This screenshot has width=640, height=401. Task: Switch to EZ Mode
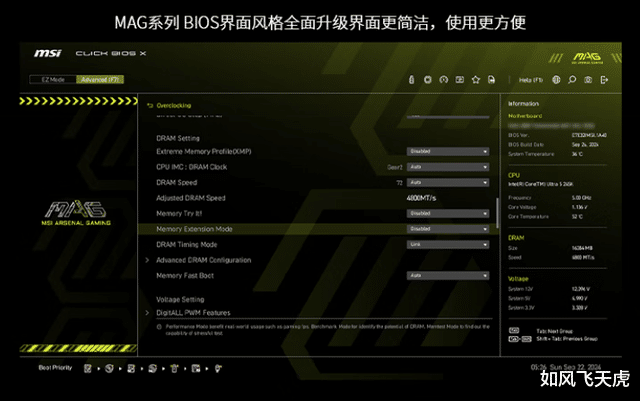pyautogui.click(x=53, y=80)
